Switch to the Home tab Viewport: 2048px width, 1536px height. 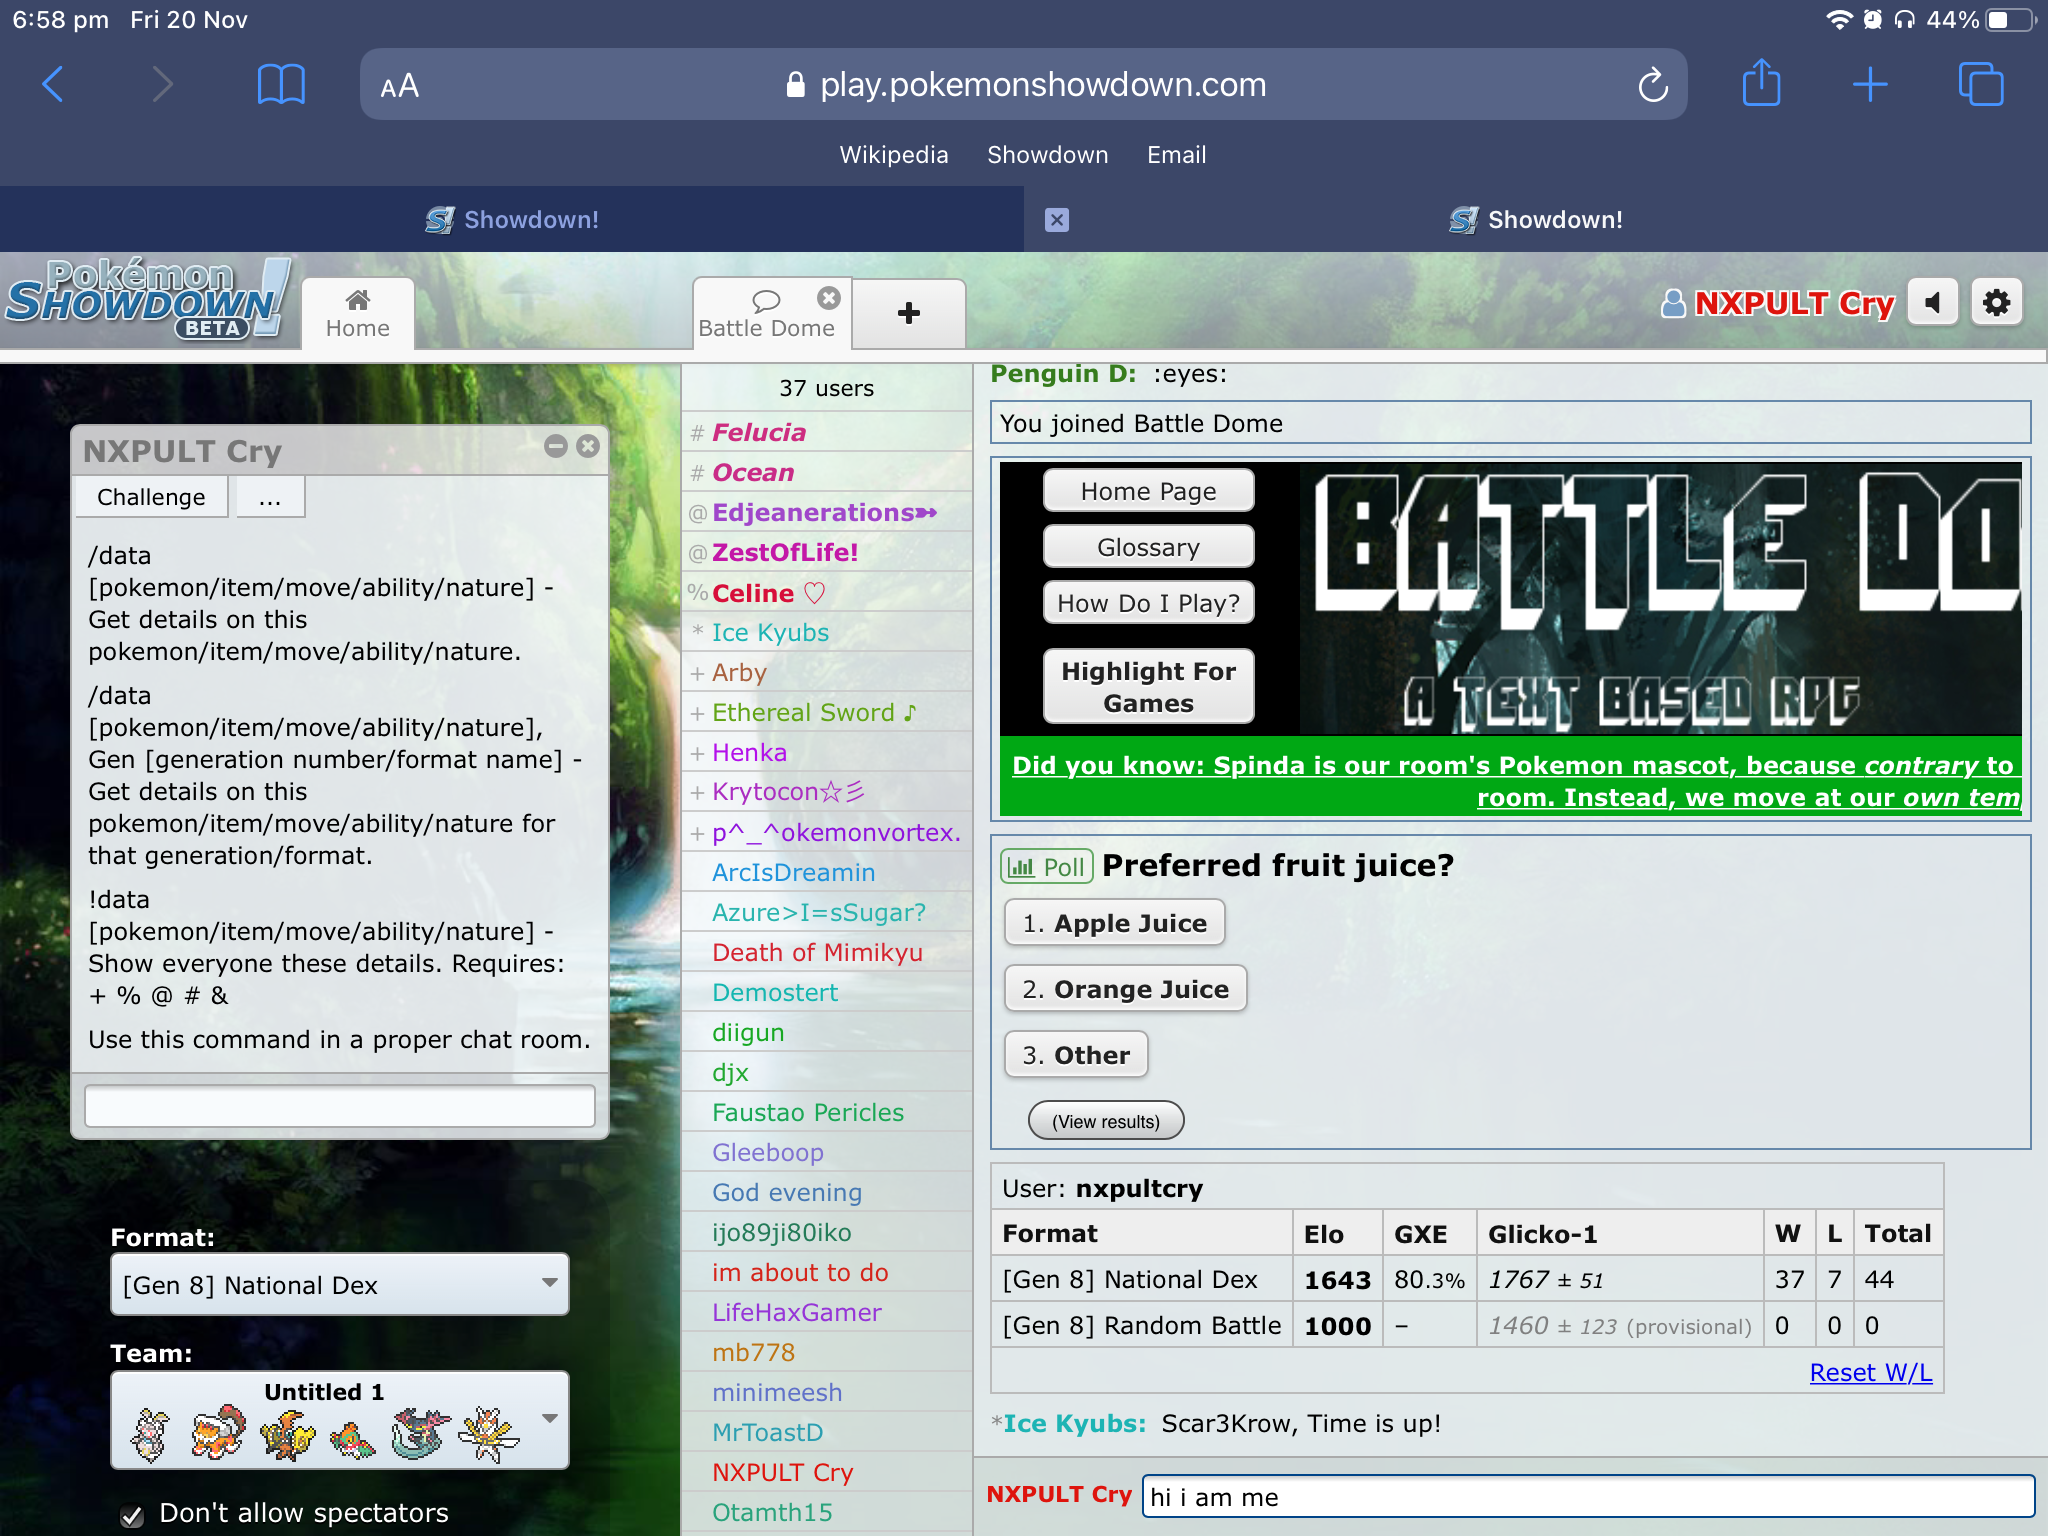click(x=357, y=314)
